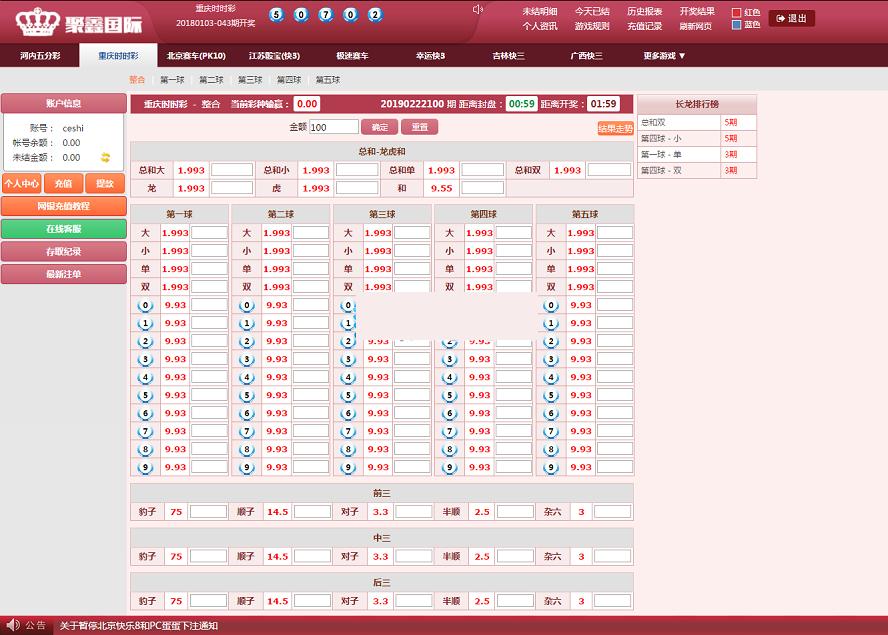
Task: Select the 蓝色 blue theme swatch
Action: click(x=737, y=25)
